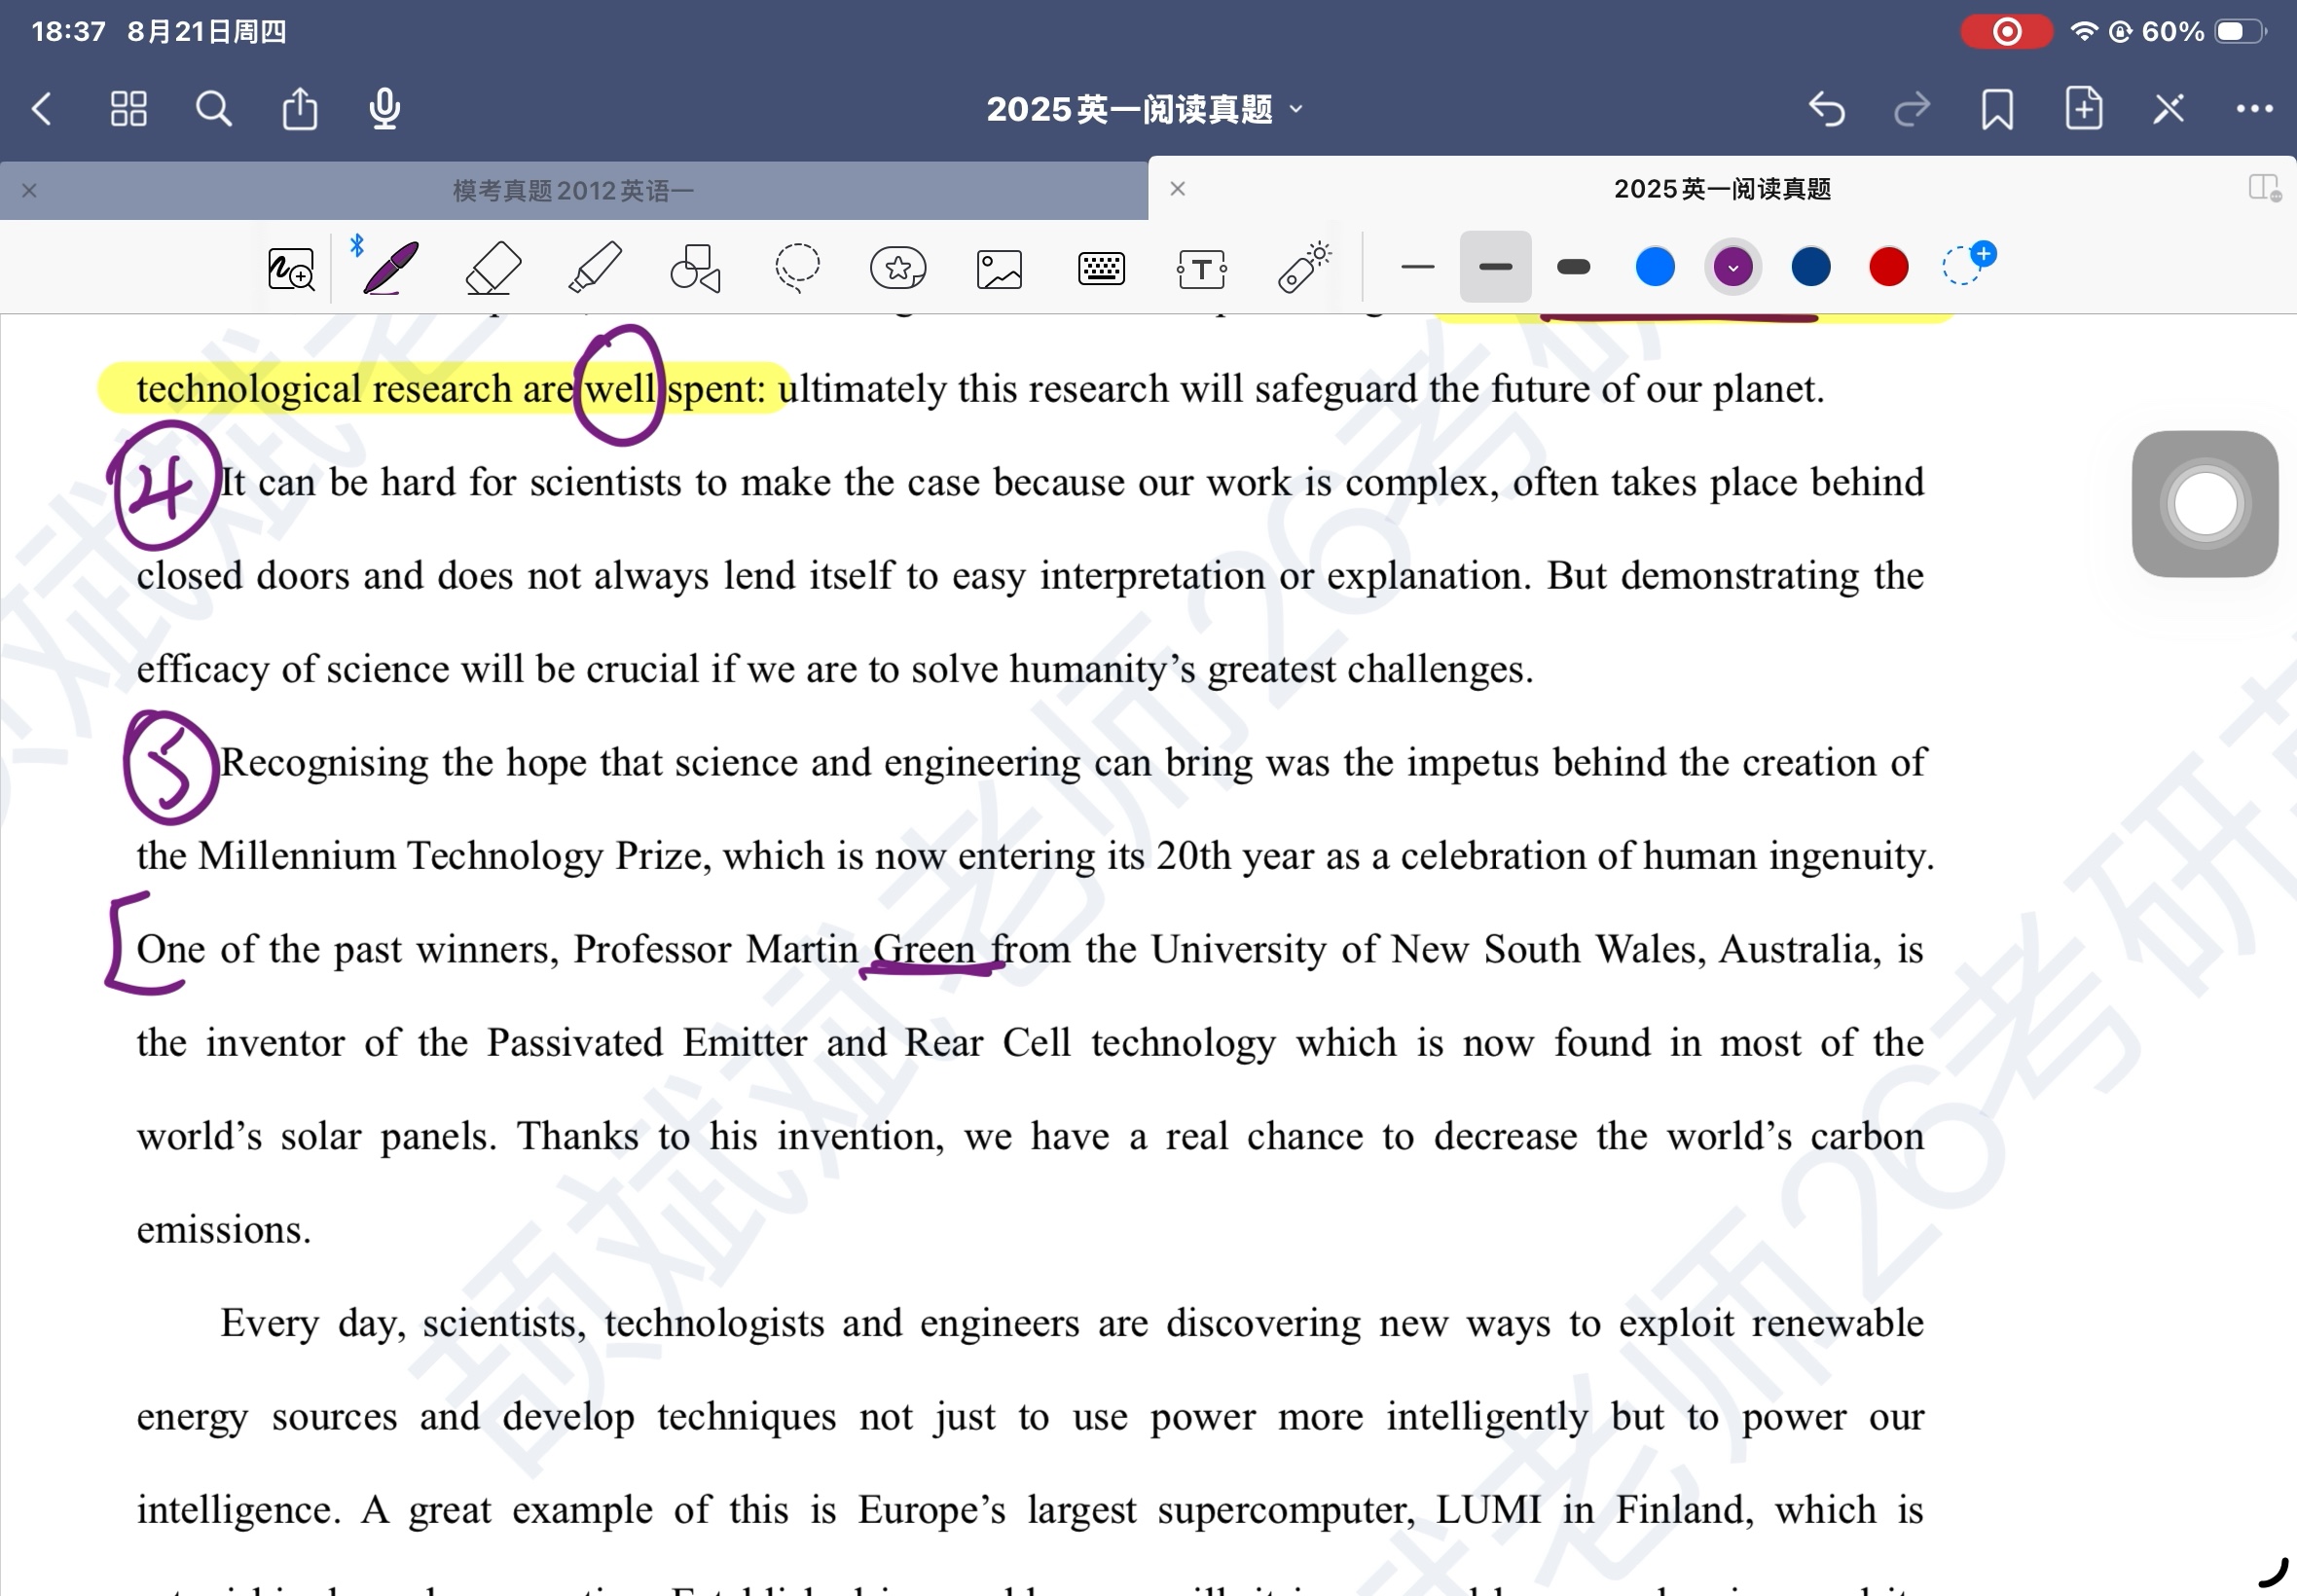The image size is (2297, 1596).
Task: Open the thumbnail grid view
Action: pos(128,108)
